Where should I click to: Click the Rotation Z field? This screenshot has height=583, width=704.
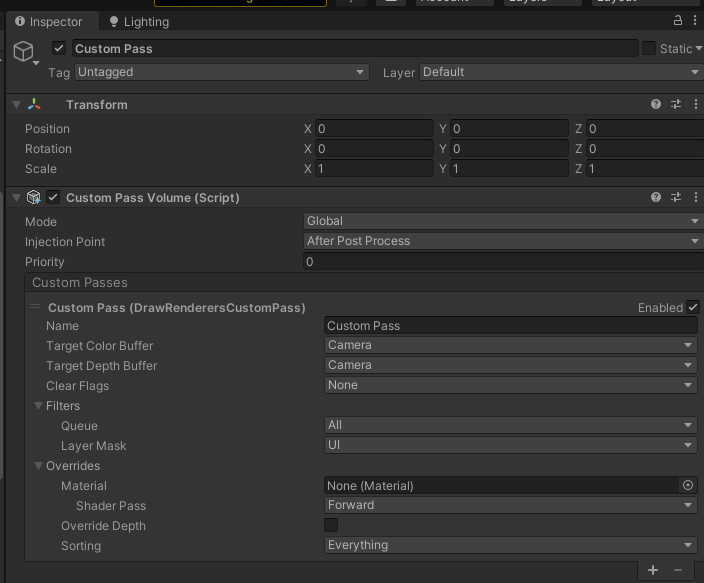[x=645, y=149]
